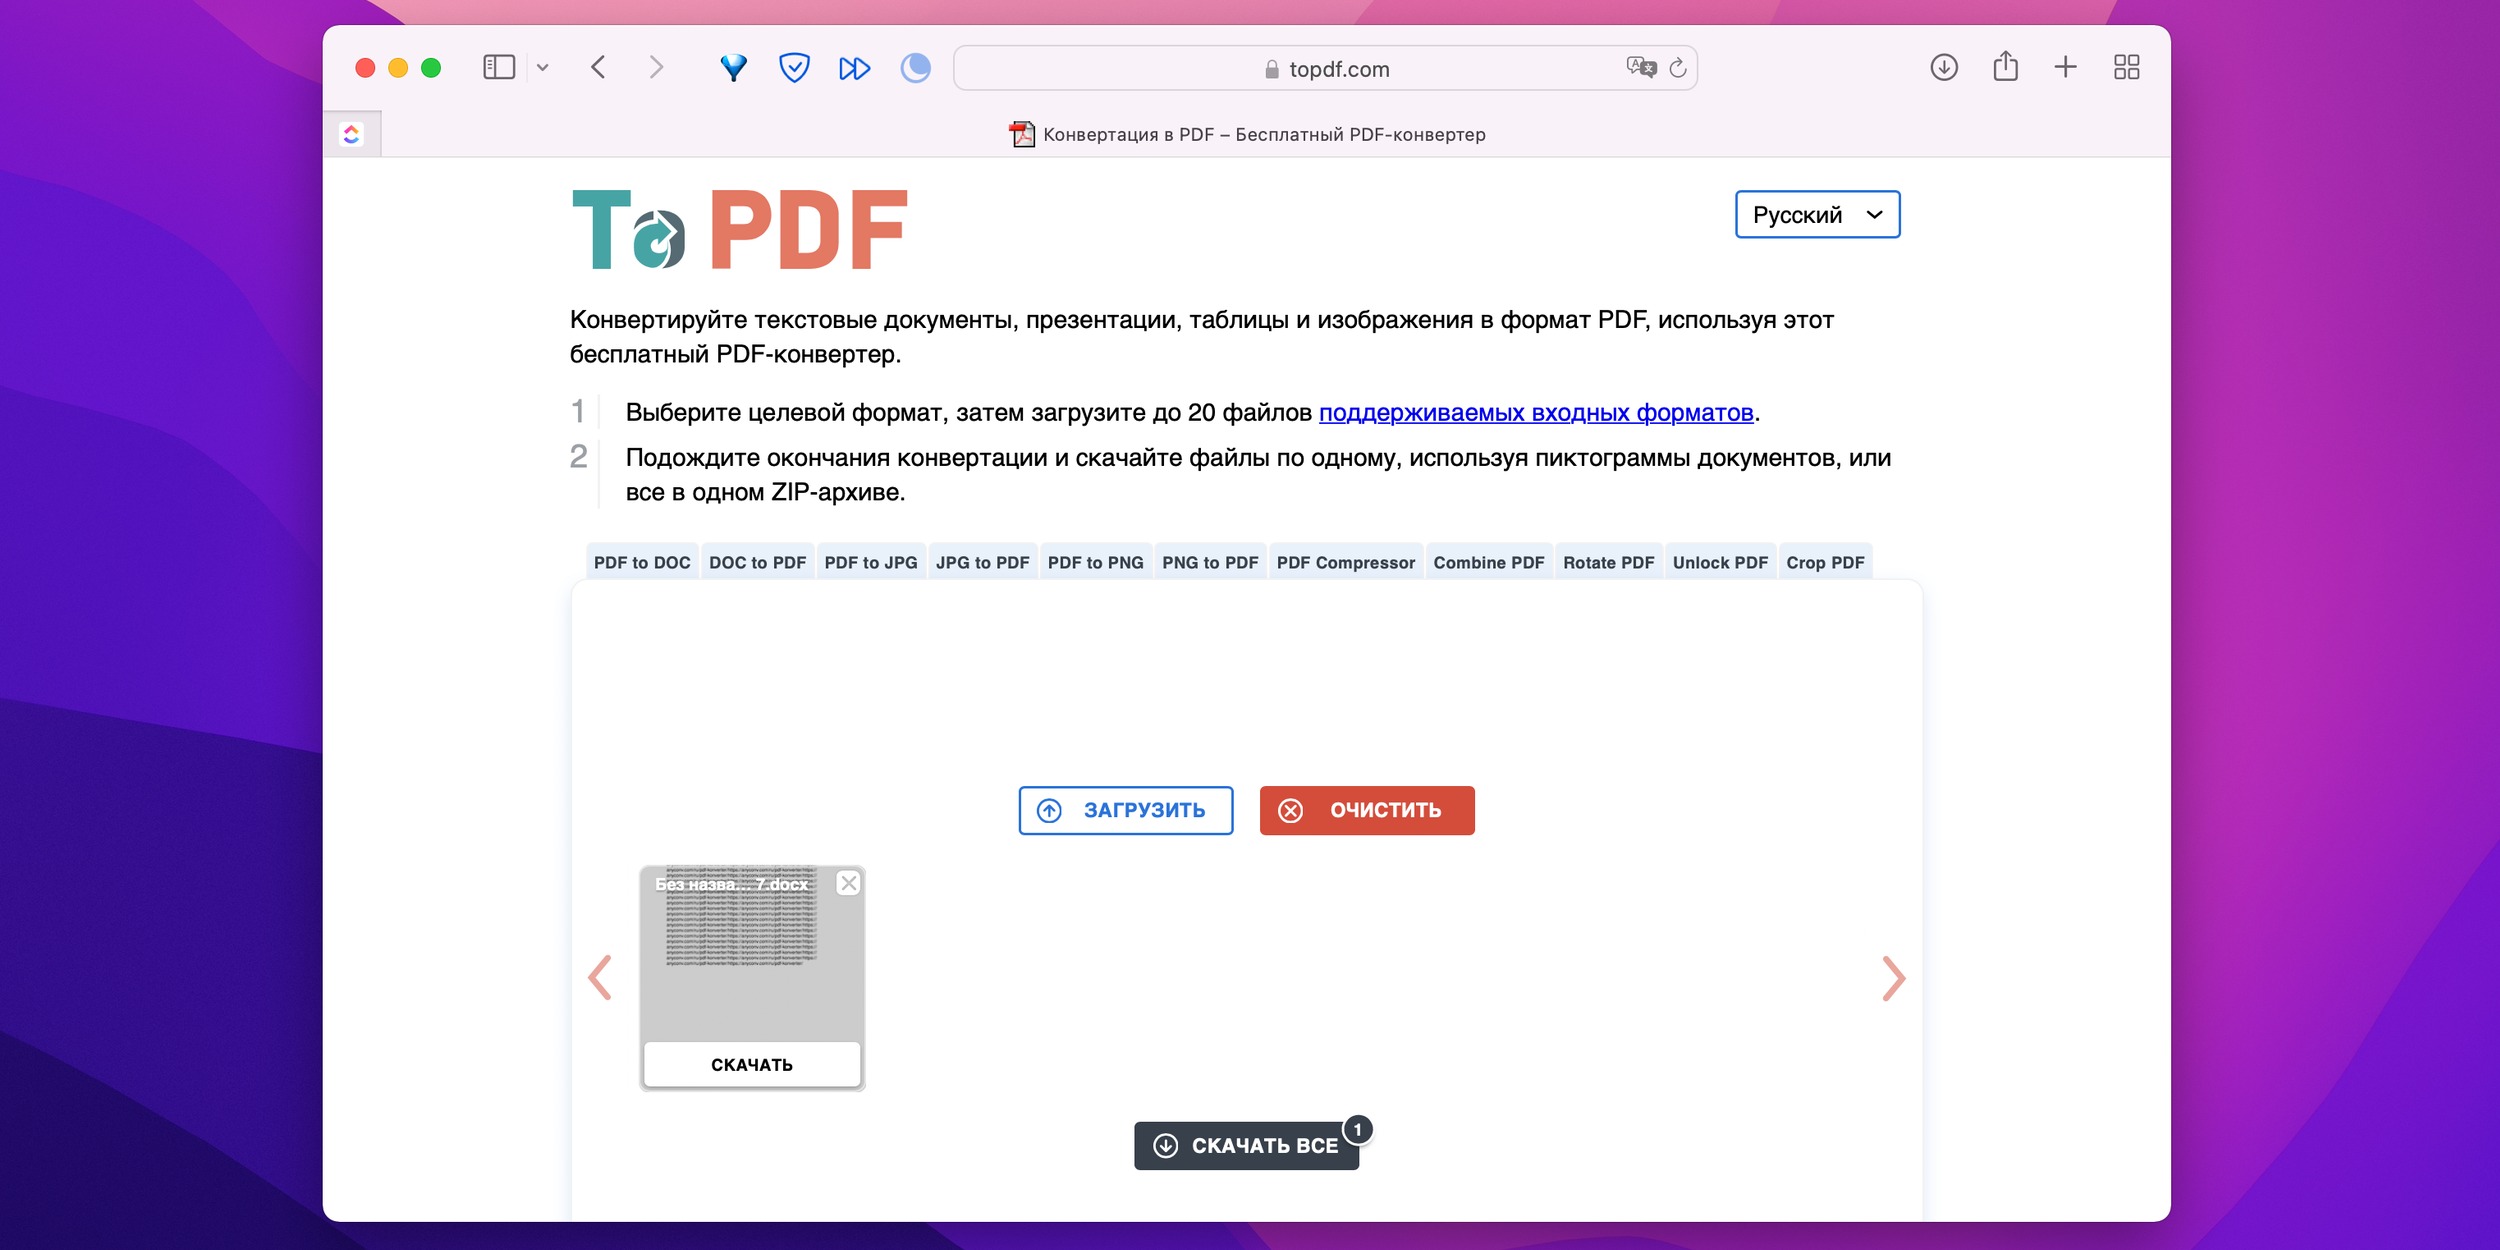
Task: Open a new tab
Action: (2065, 67)
